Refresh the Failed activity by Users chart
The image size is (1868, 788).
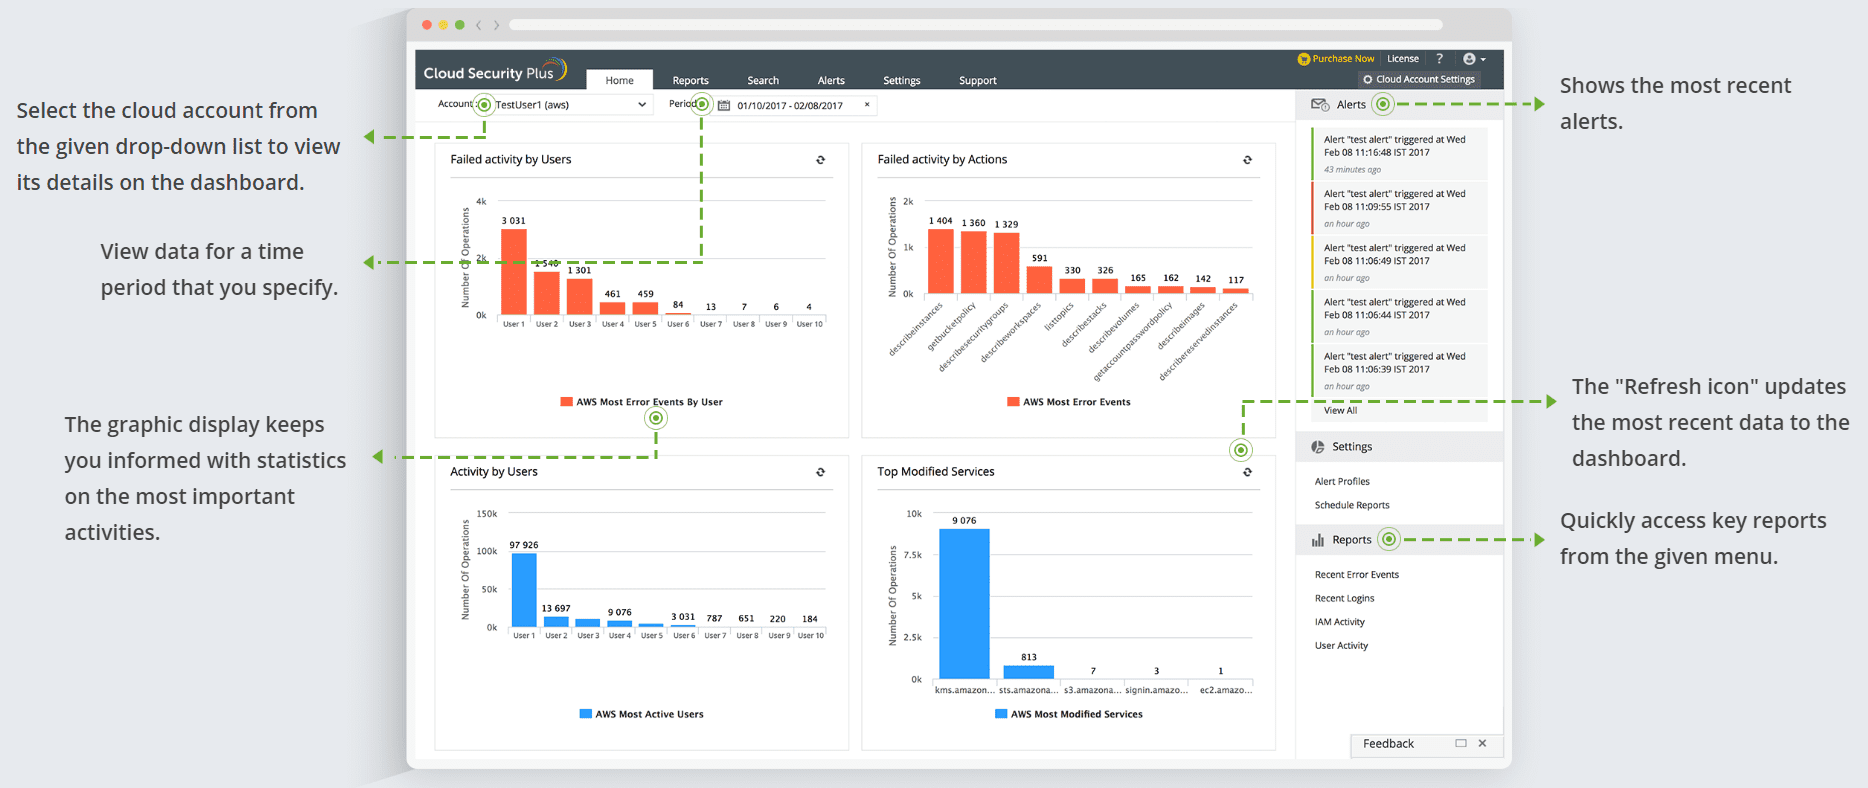pos(820,160)
